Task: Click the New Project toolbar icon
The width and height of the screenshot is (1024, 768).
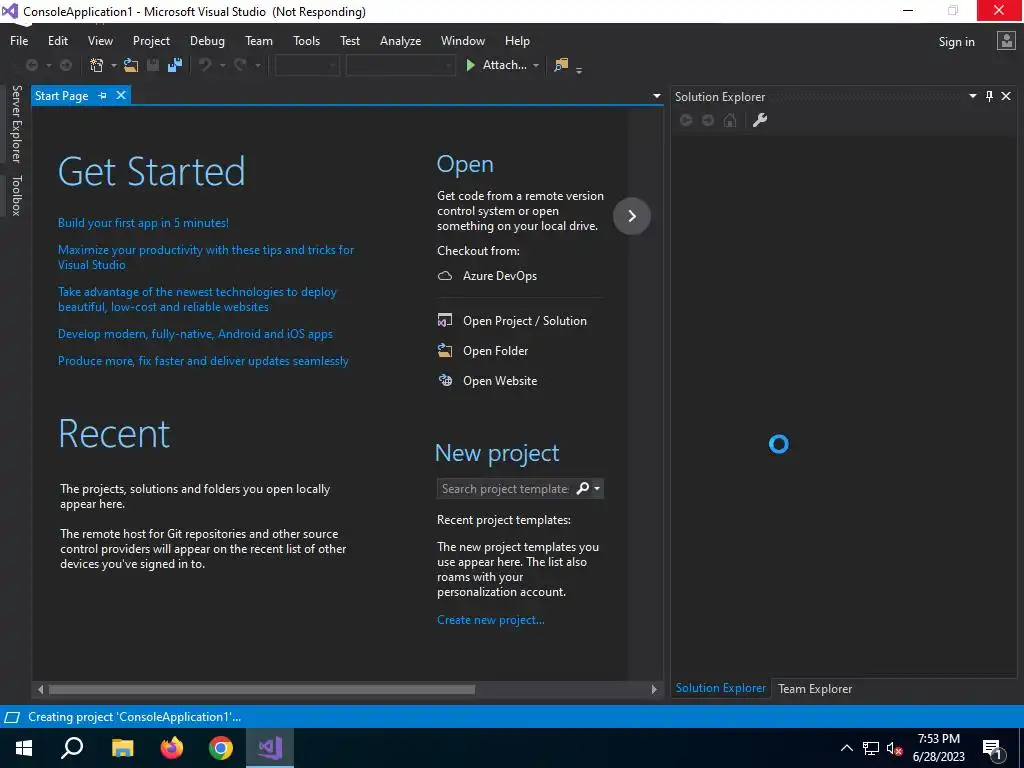Action: (x=97, y=65)
